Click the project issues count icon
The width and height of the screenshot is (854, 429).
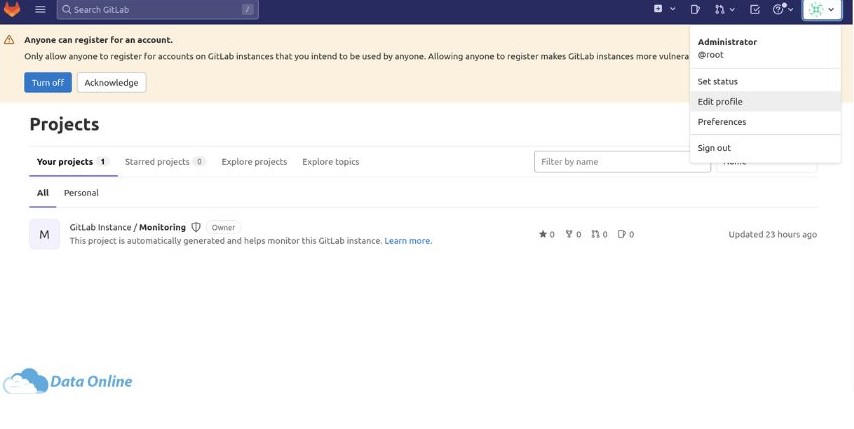pos(621,234)
